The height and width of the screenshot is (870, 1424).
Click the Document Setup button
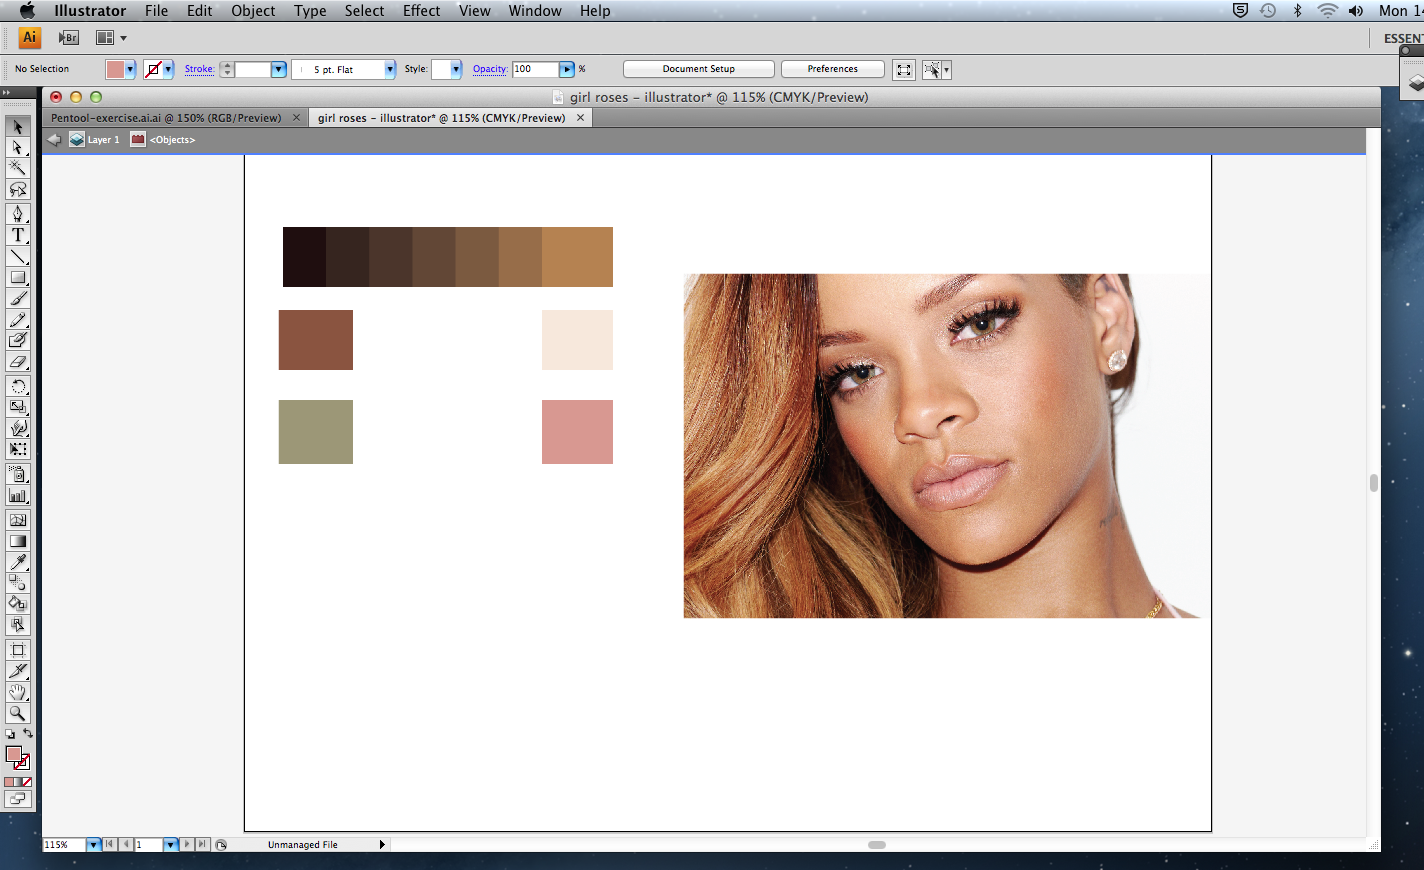[698, 69]
